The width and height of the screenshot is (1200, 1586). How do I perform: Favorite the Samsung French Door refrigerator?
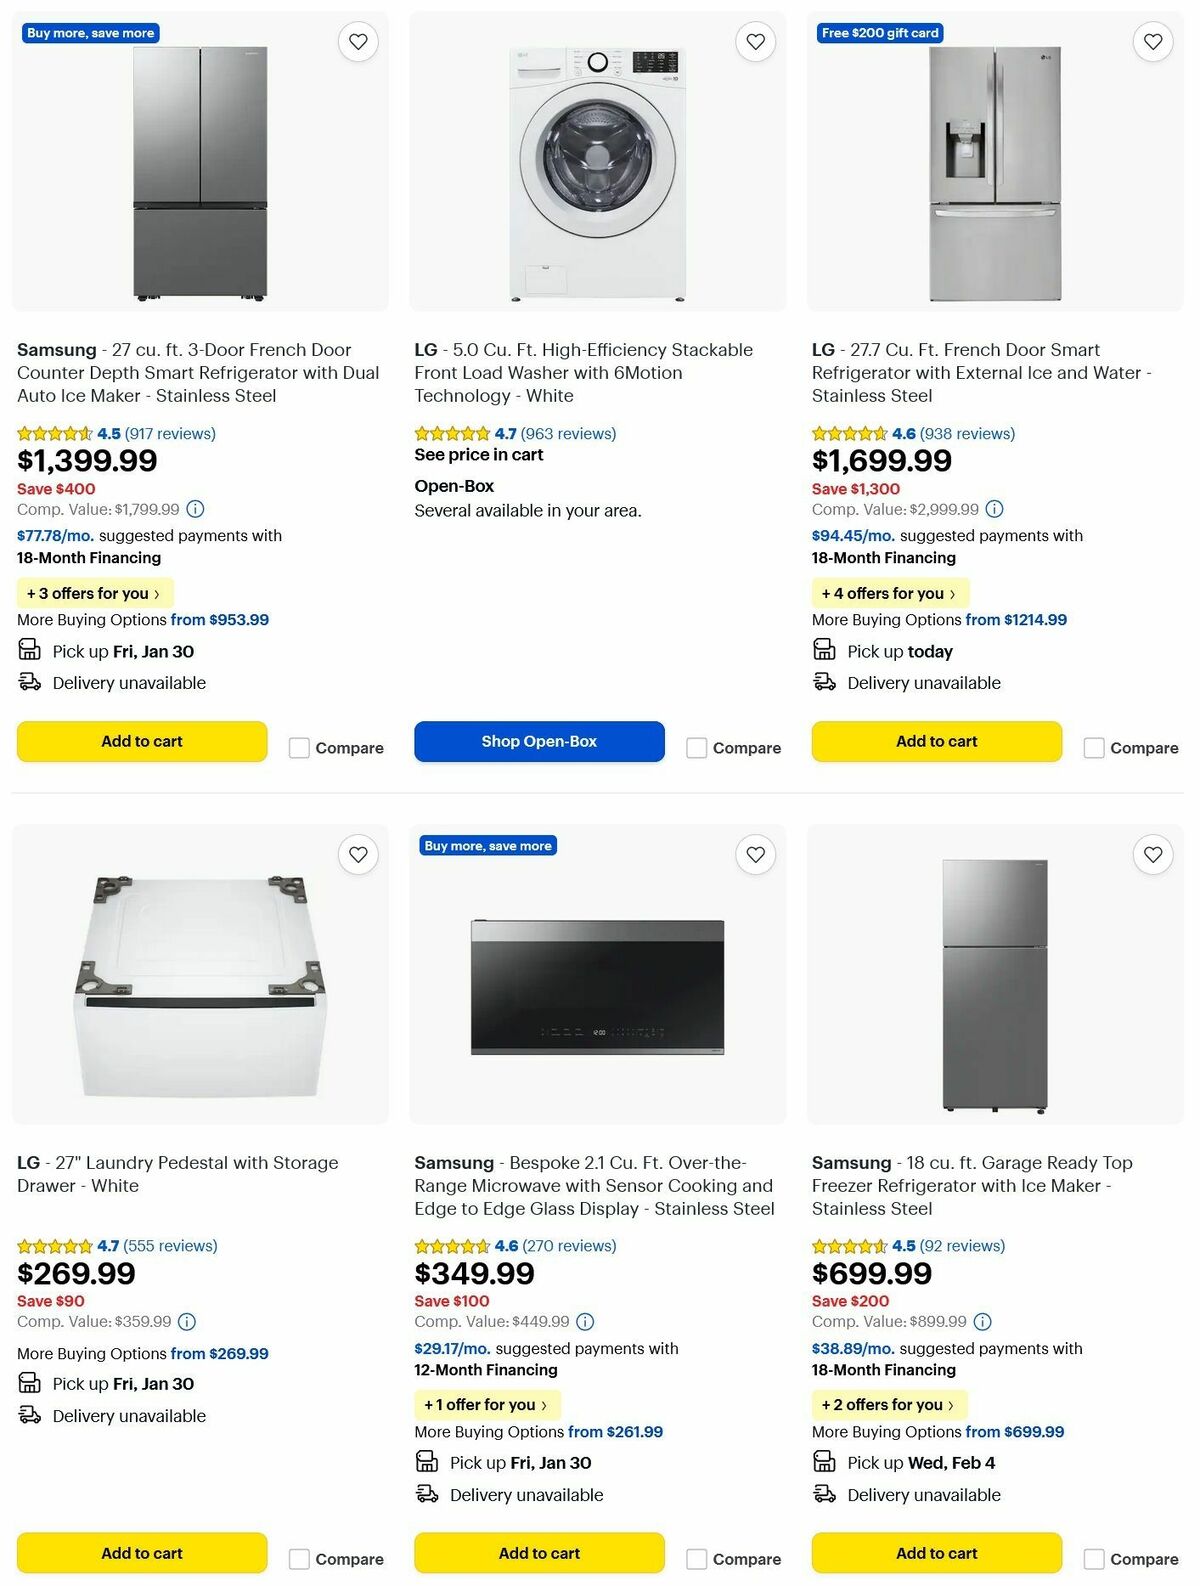pyautogui.click(x=359, y=41)
